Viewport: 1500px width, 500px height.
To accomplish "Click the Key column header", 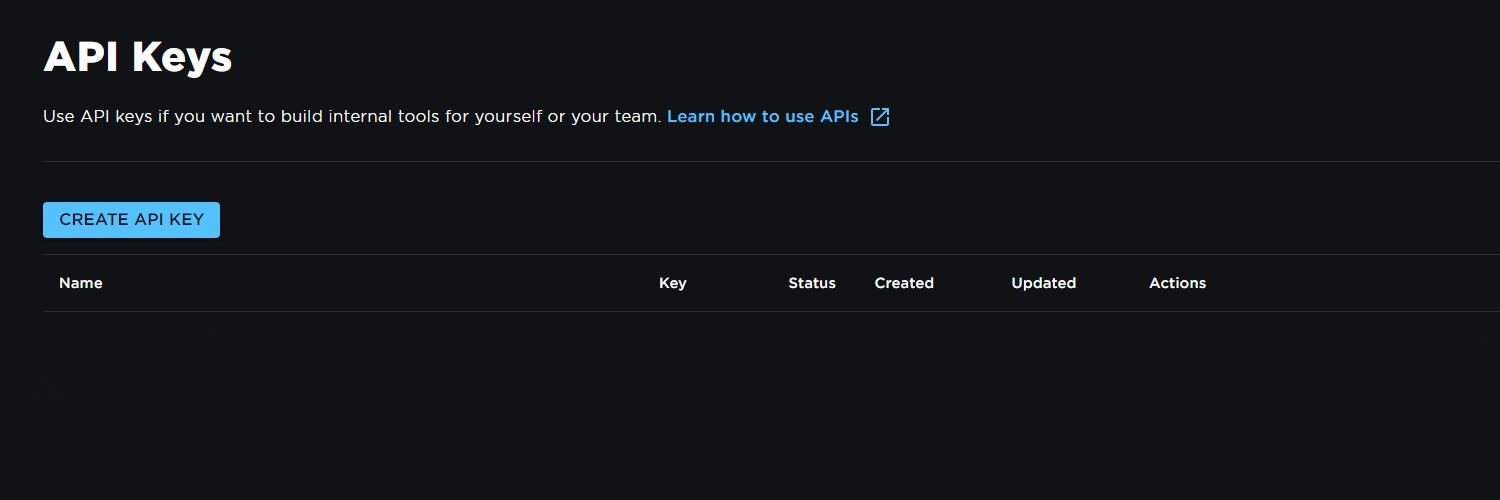I will click(673, 283).
